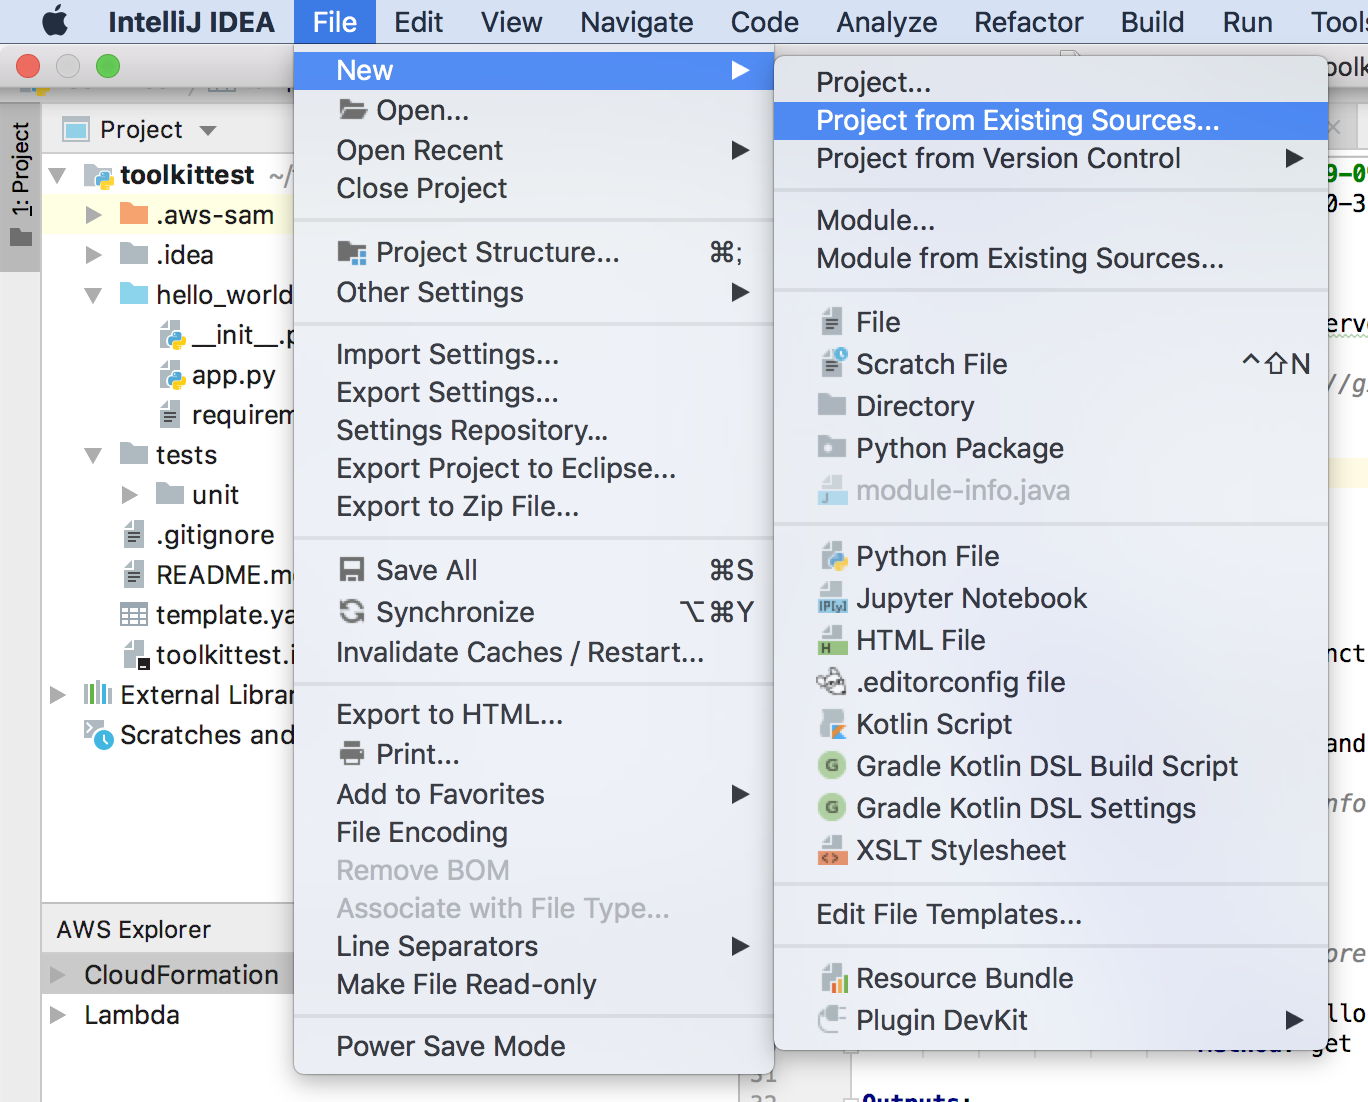Click the Directory folder icon

832,404
